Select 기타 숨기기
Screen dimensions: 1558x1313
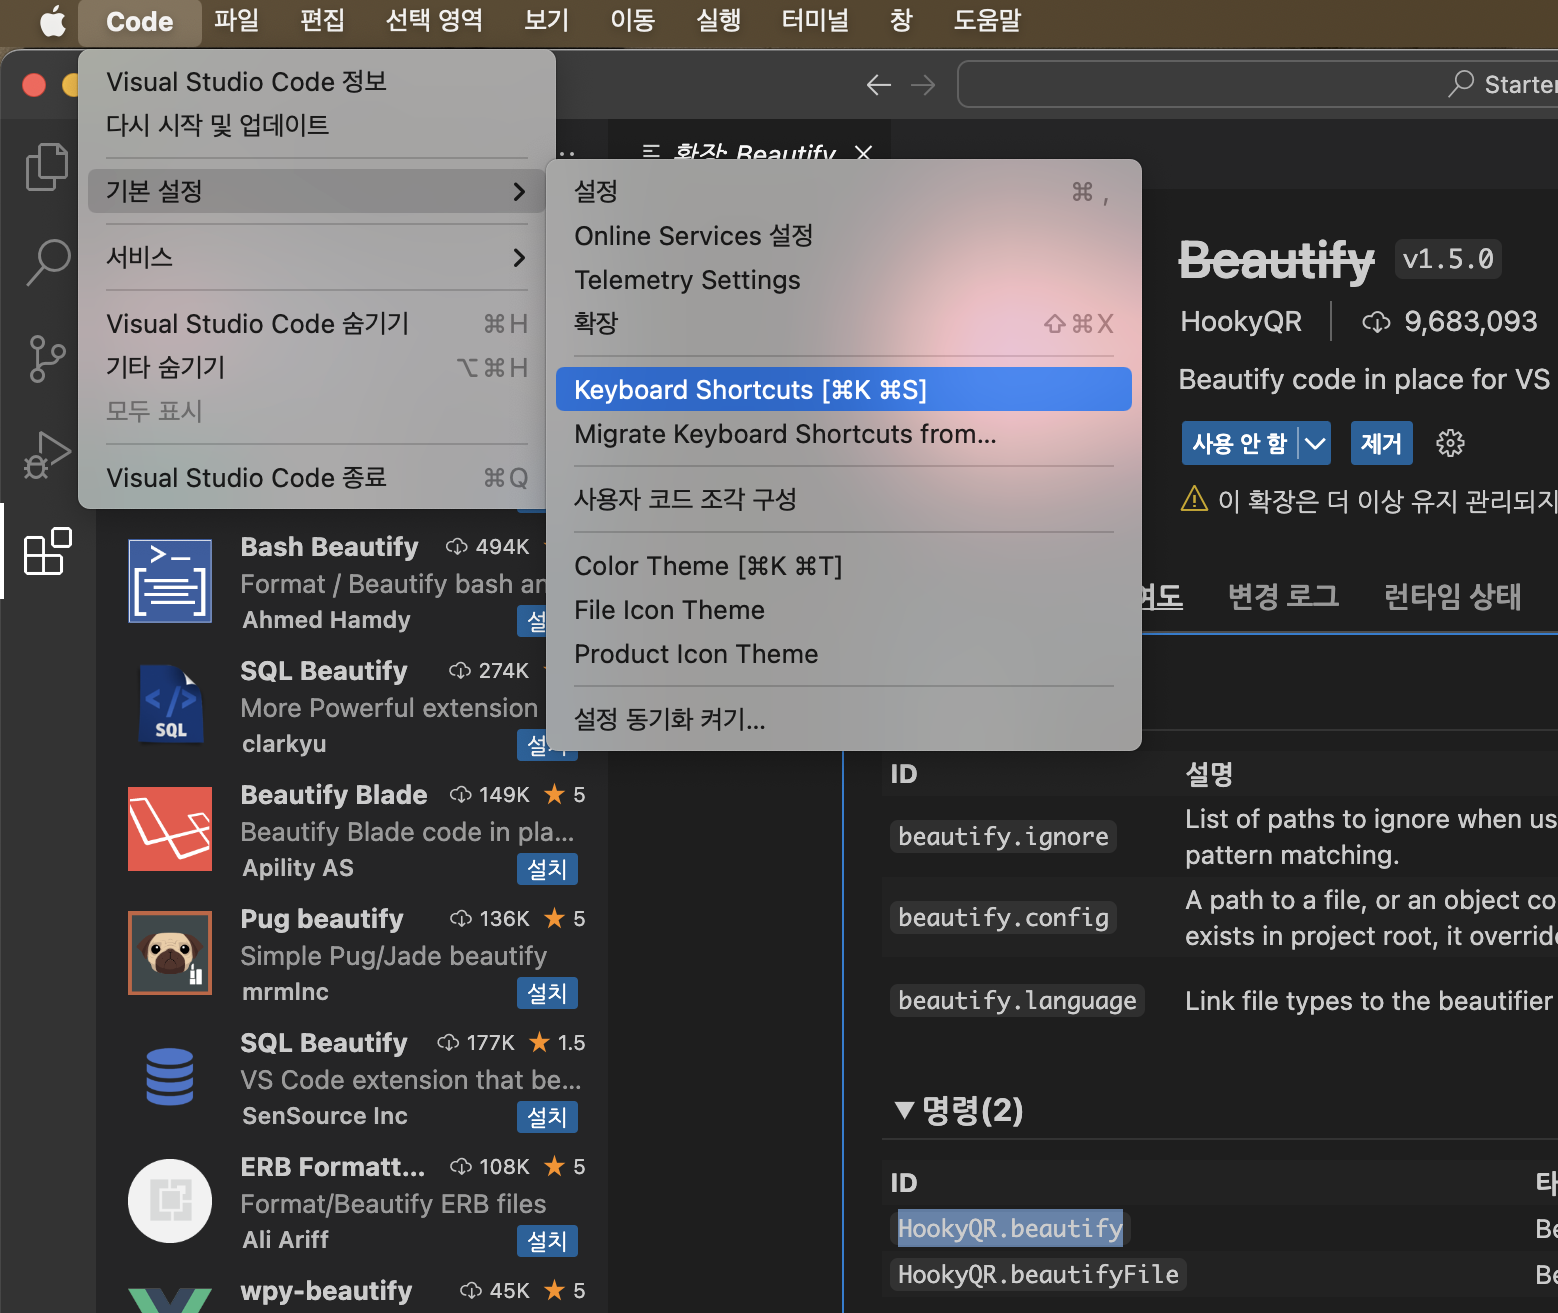[317, 367]
